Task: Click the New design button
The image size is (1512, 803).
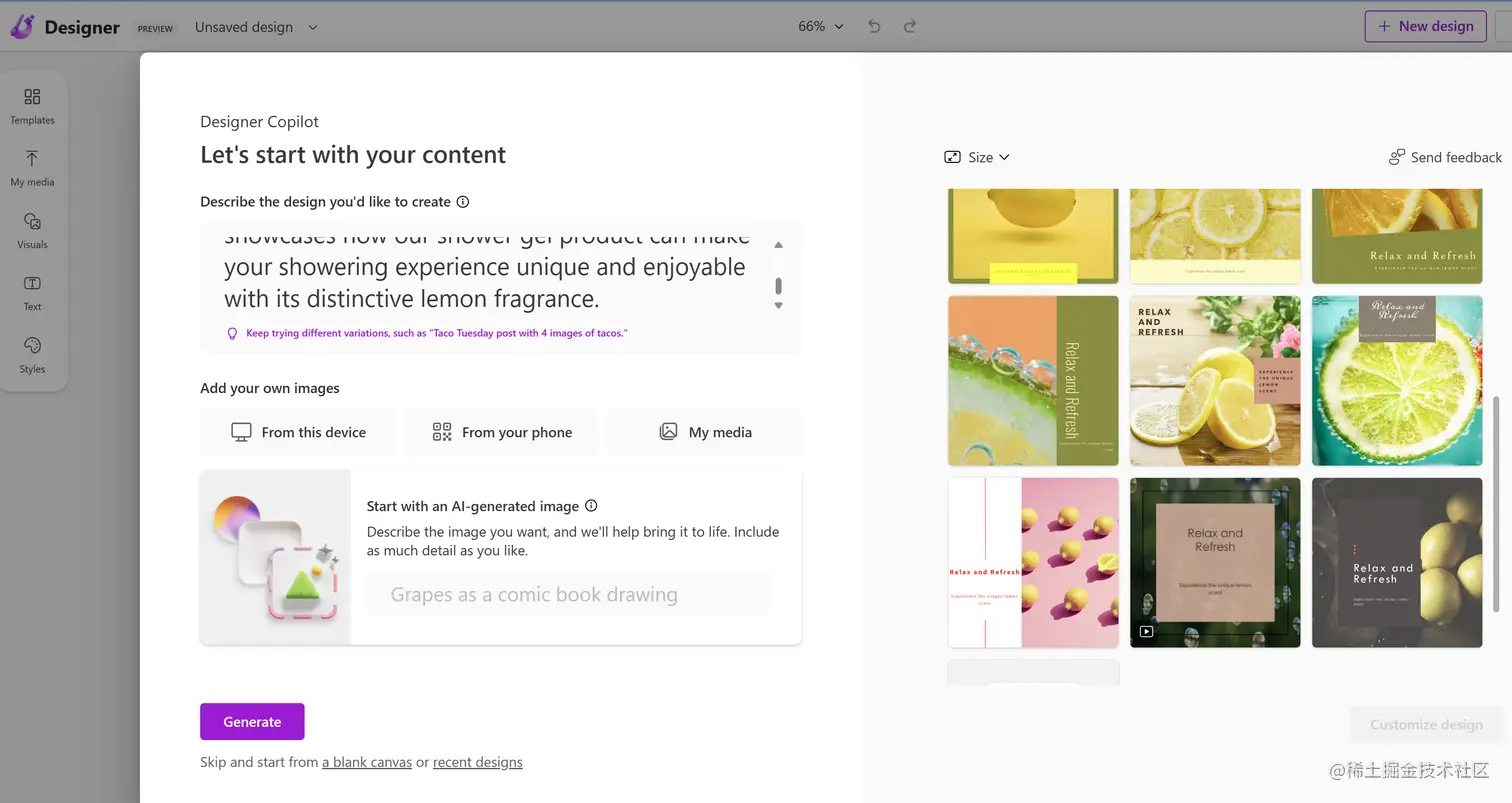Action: pyautogui.click(x=1425, y=27)
